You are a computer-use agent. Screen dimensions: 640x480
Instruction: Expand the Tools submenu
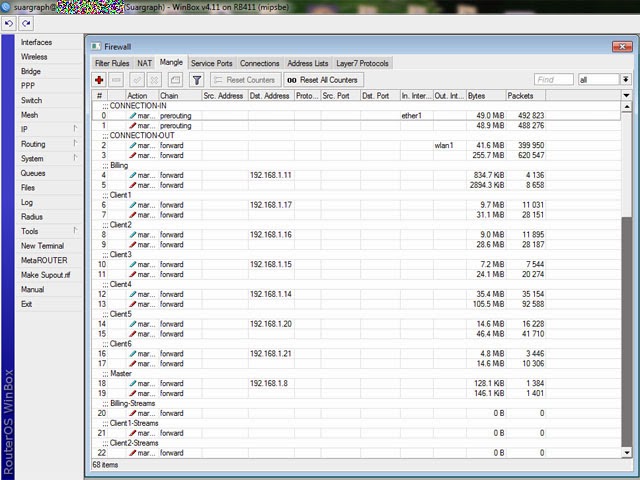pos(49,231)
